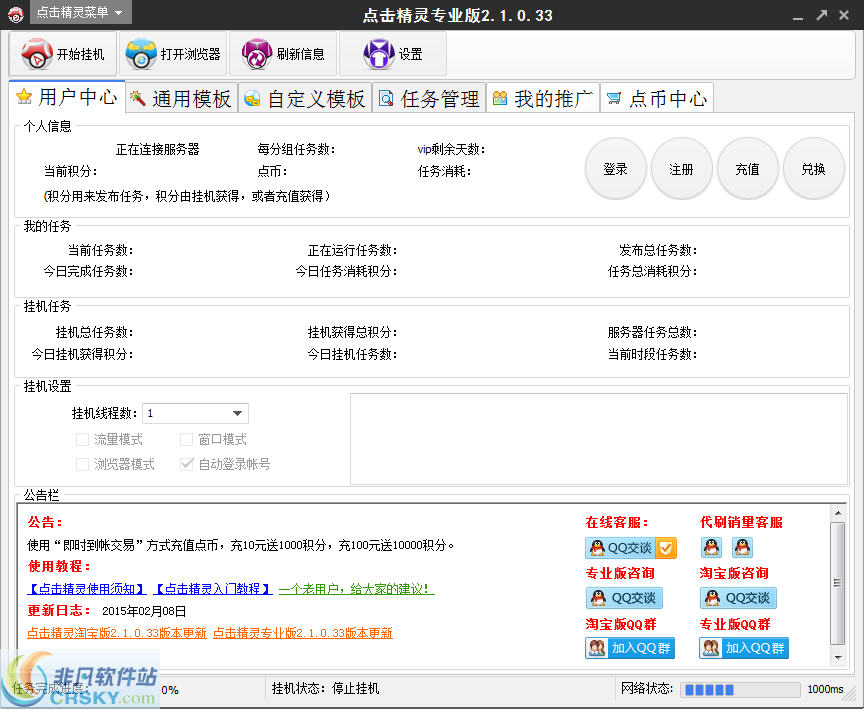Click 加入QQ群 under 淘宝版QQ群
Image resolution: width=864 pixels, height=709 pixels.
point(630,648)
